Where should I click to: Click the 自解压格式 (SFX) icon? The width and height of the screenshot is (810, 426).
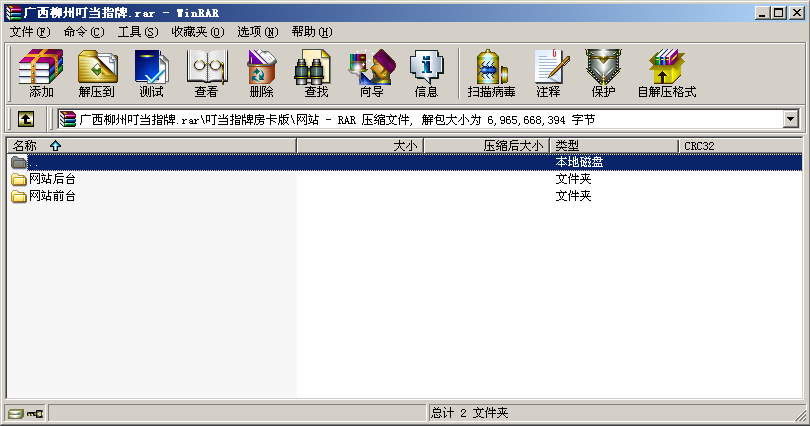tap(666, 73)
